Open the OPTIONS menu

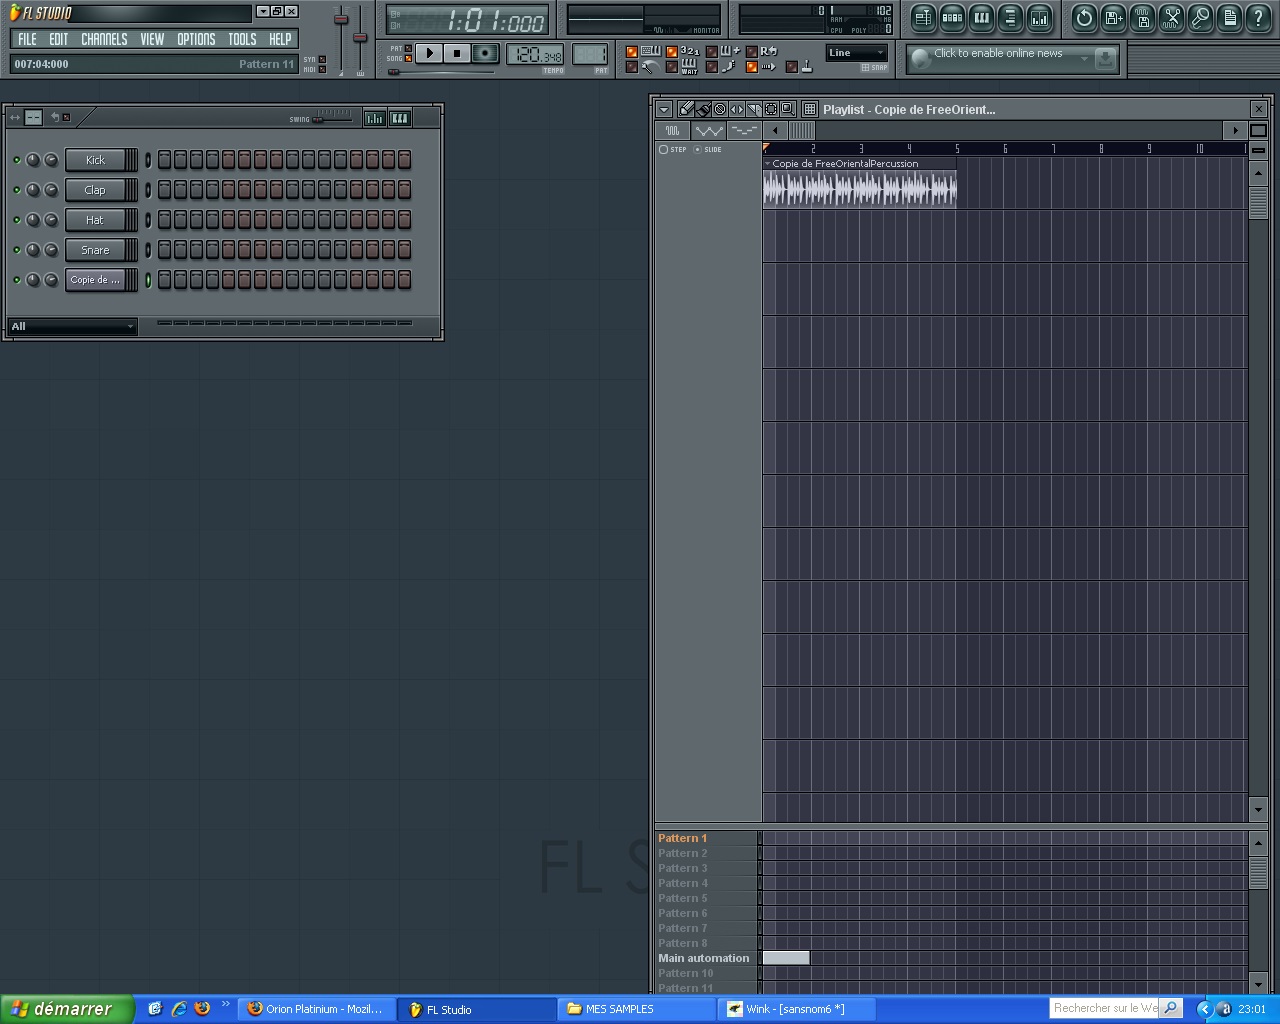[x=196, y=39]
